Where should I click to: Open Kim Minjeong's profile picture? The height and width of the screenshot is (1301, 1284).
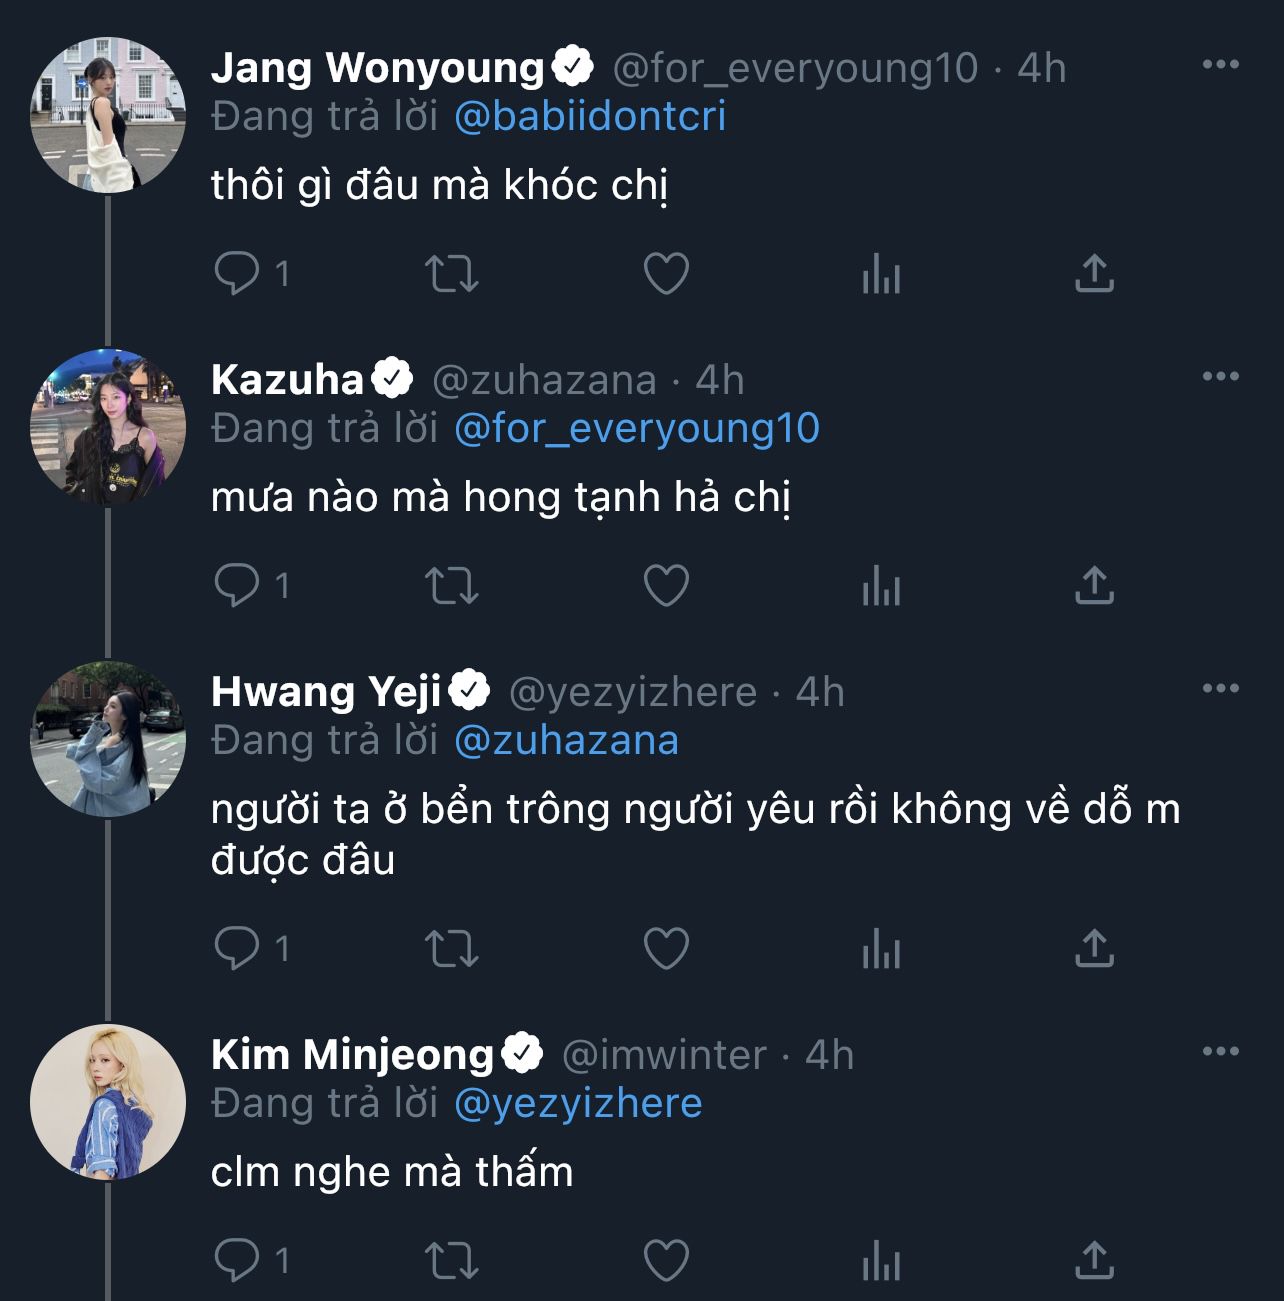[108, 1101]
